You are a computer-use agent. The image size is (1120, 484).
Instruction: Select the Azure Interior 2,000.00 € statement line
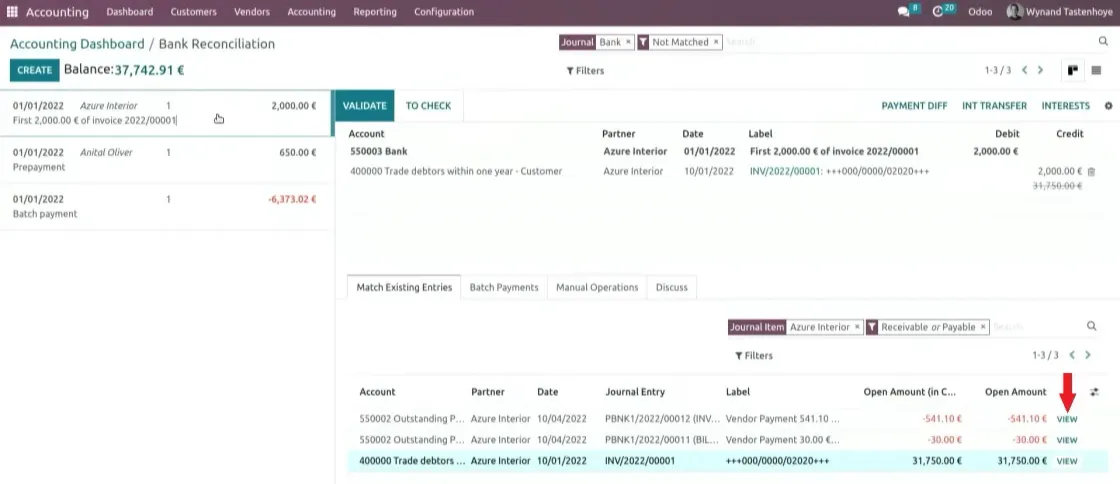click(166, 113)
